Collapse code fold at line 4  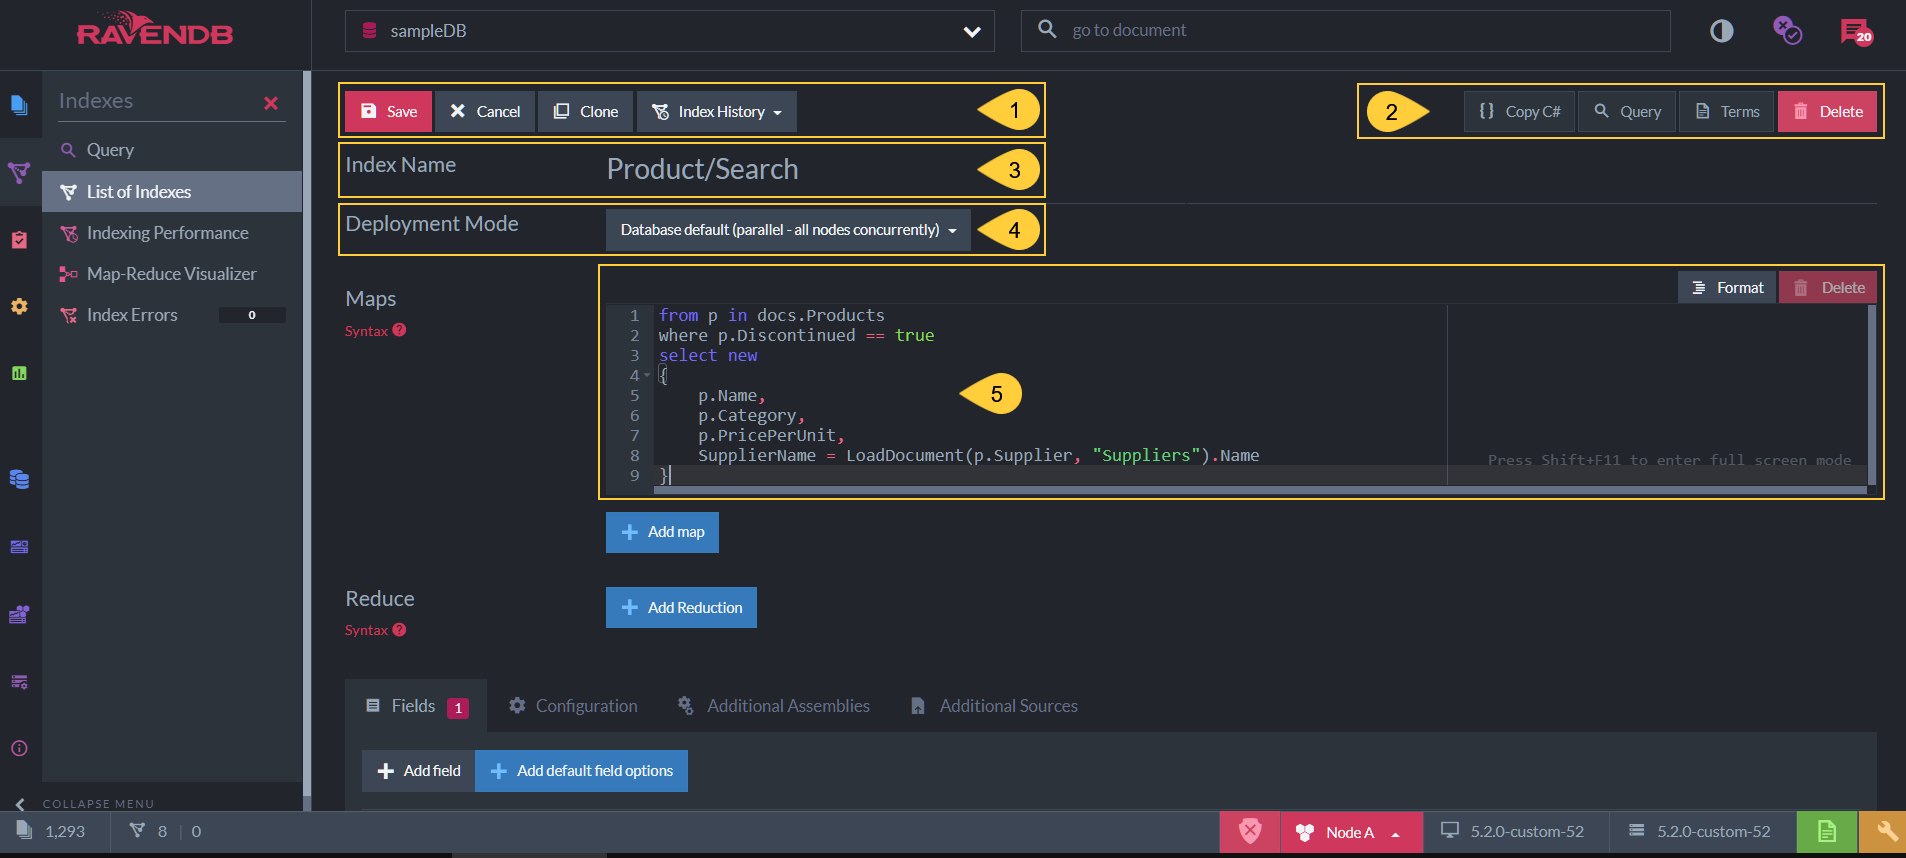[647, 375]
